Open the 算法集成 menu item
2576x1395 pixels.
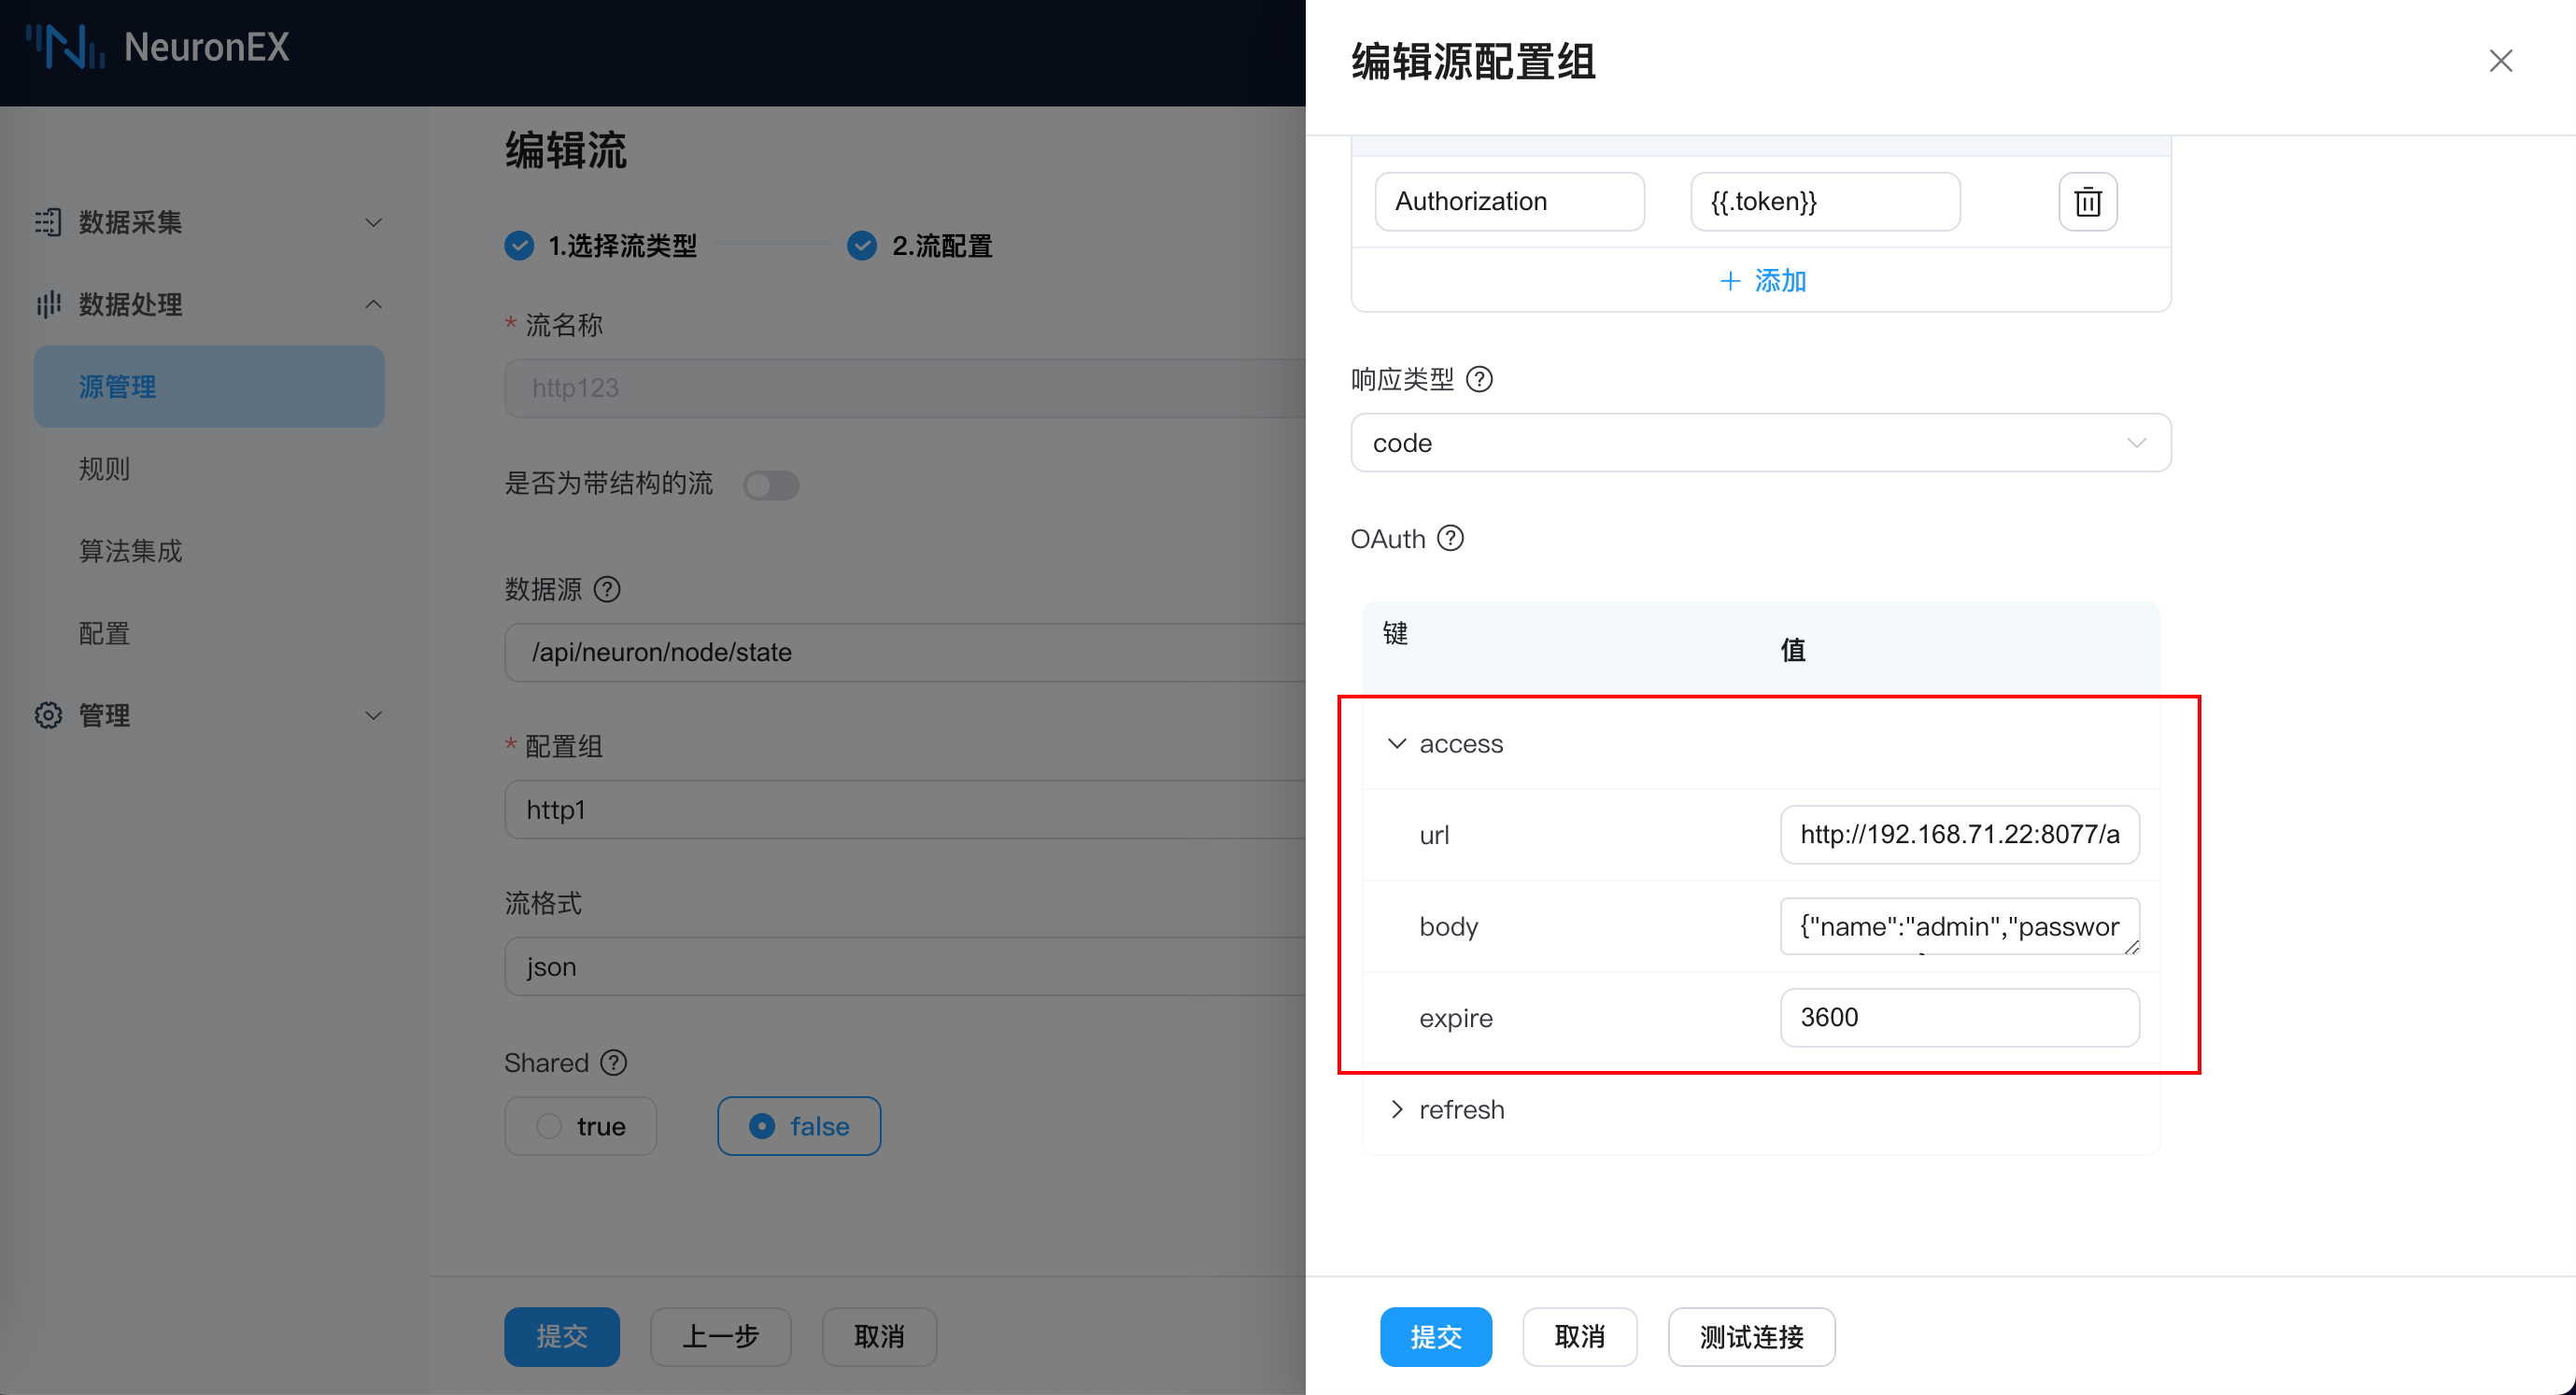pyautogui.click(x=131, y=551)
